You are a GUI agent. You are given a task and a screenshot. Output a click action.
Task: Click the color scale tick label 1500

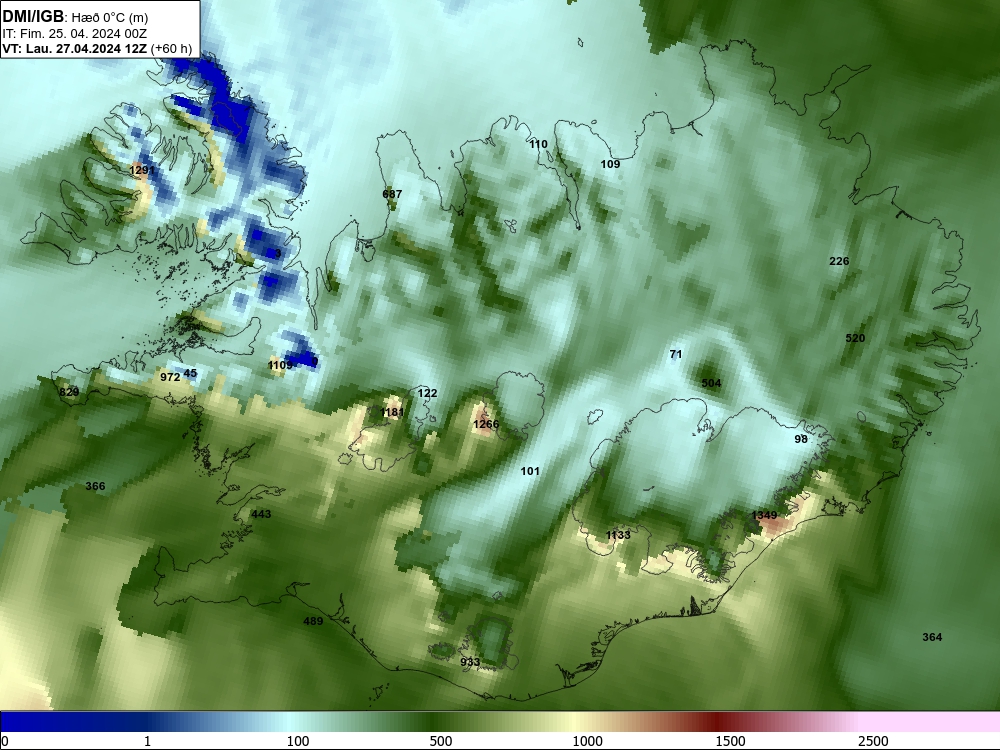[731, 741]
